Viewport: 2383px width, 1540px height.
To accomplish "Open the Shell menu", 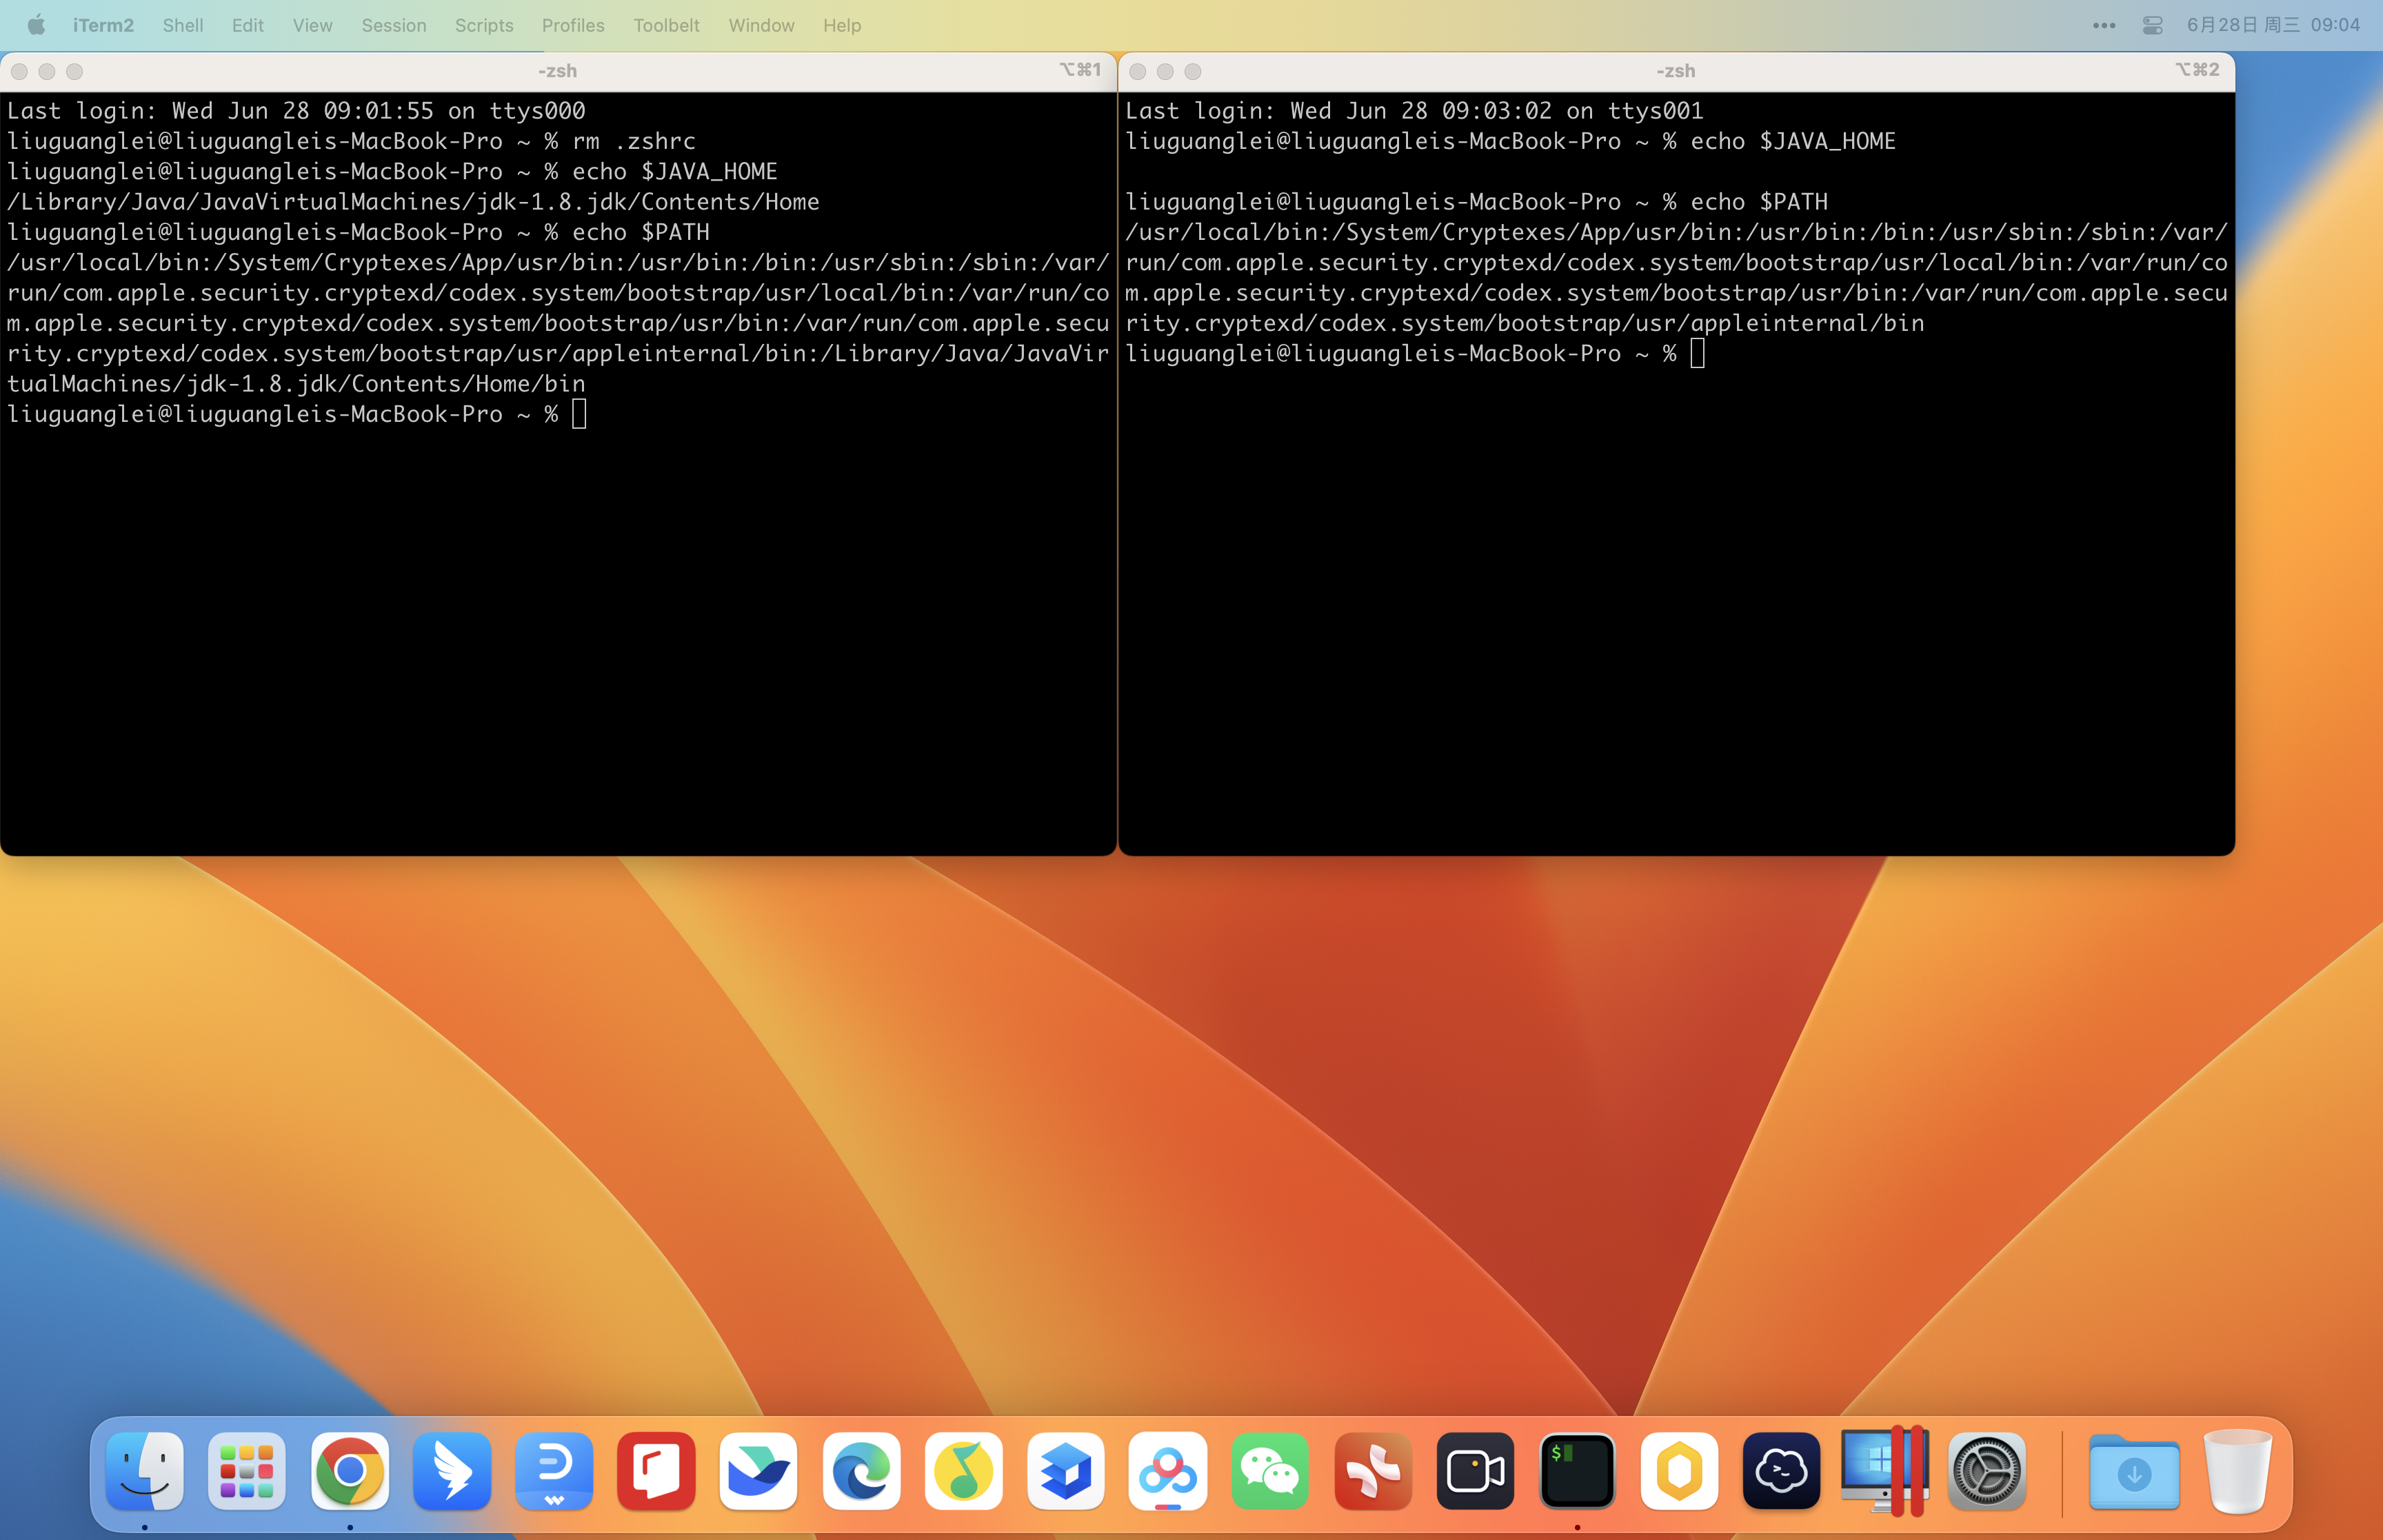I will [x=183, y=25].
